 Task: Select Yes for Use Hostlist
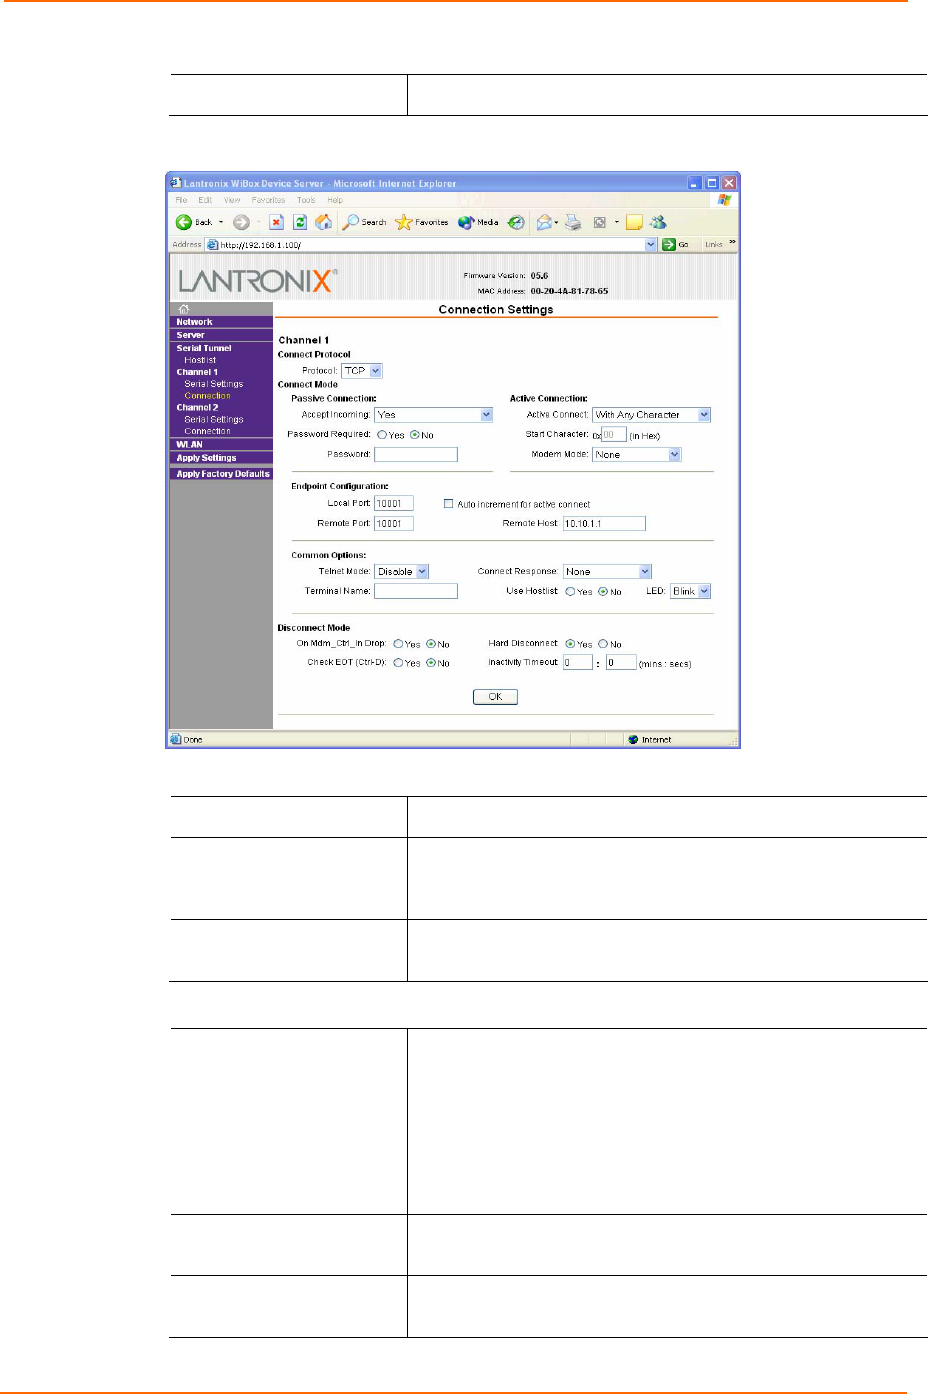(570, 592)
